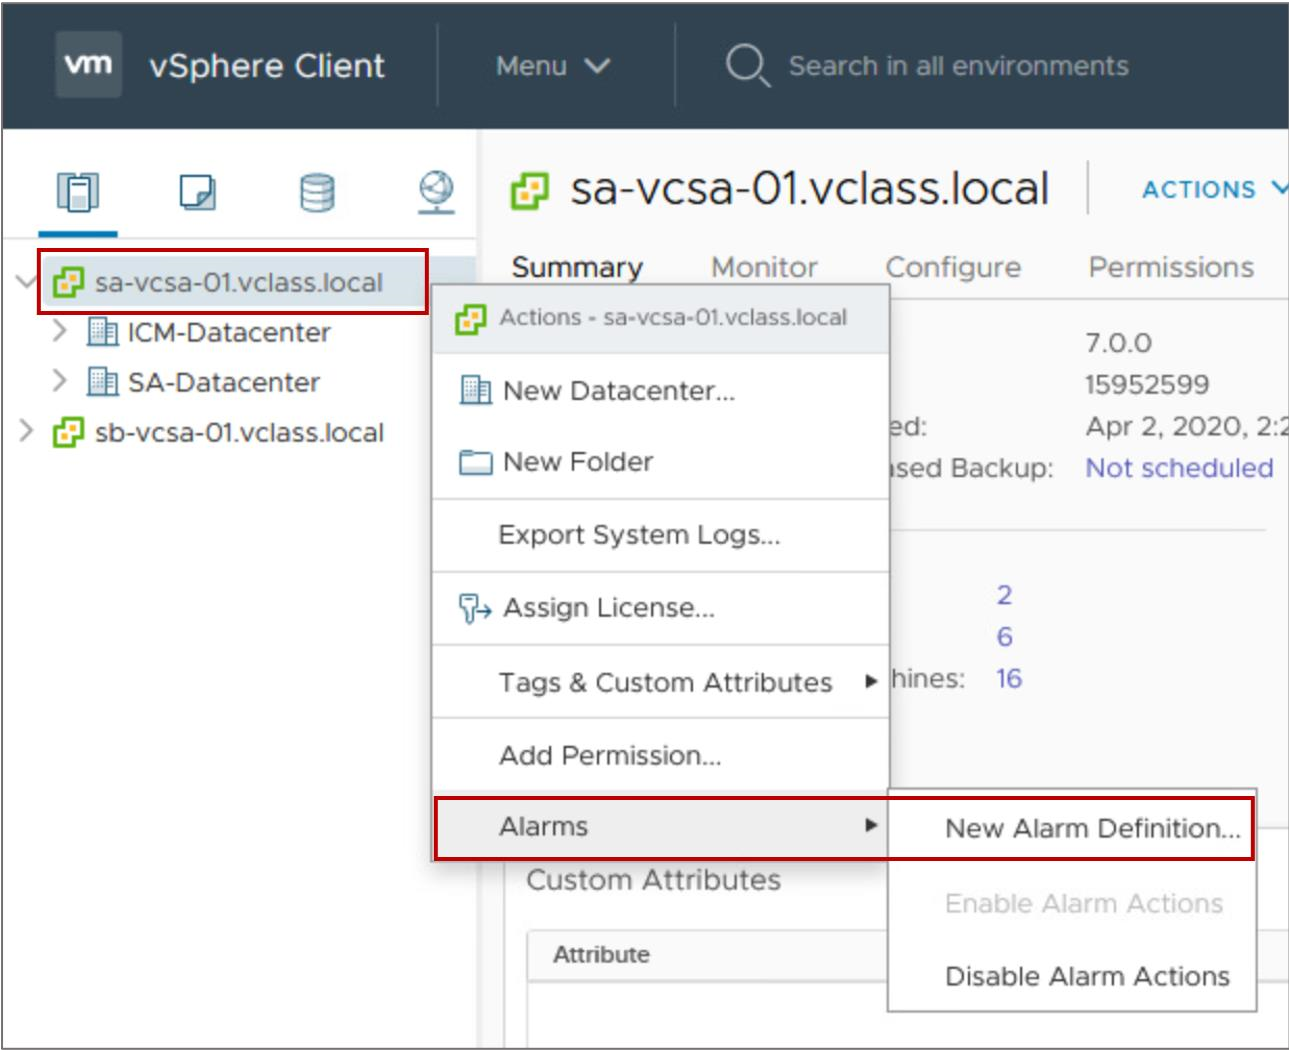Click the Custom Attributes panel heading
Image resolution: width=1289 pixels, height=1050 pixels.
point(653,880)
